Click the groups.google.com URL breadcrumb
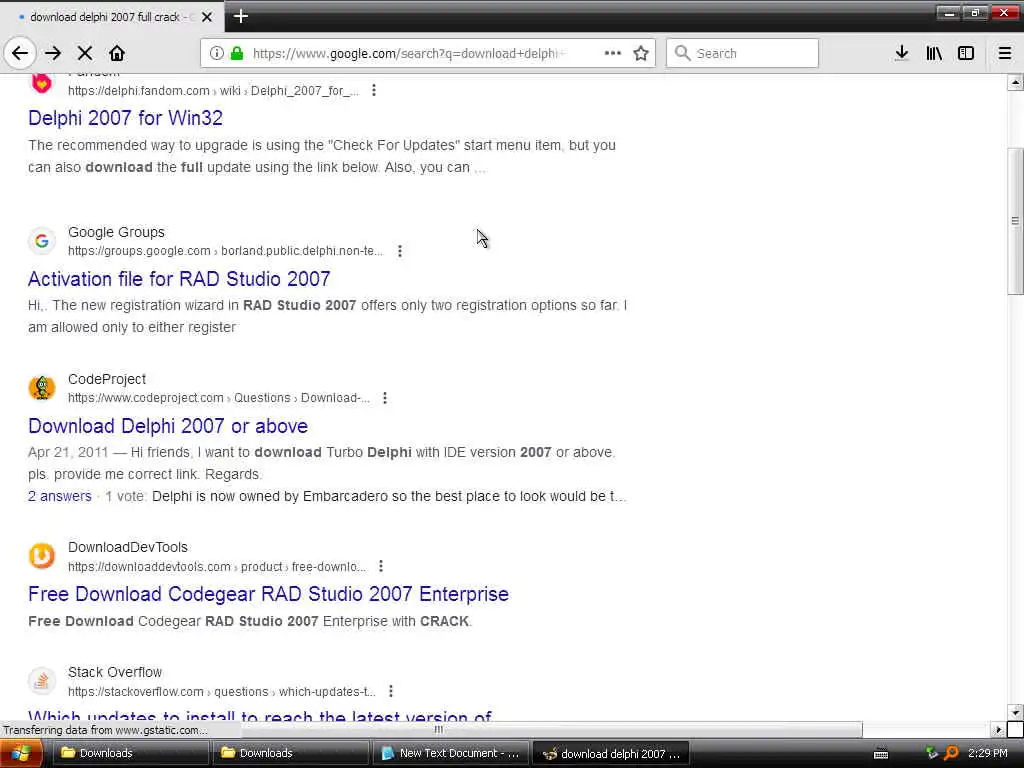1024x768 pixels. (226, 251)
